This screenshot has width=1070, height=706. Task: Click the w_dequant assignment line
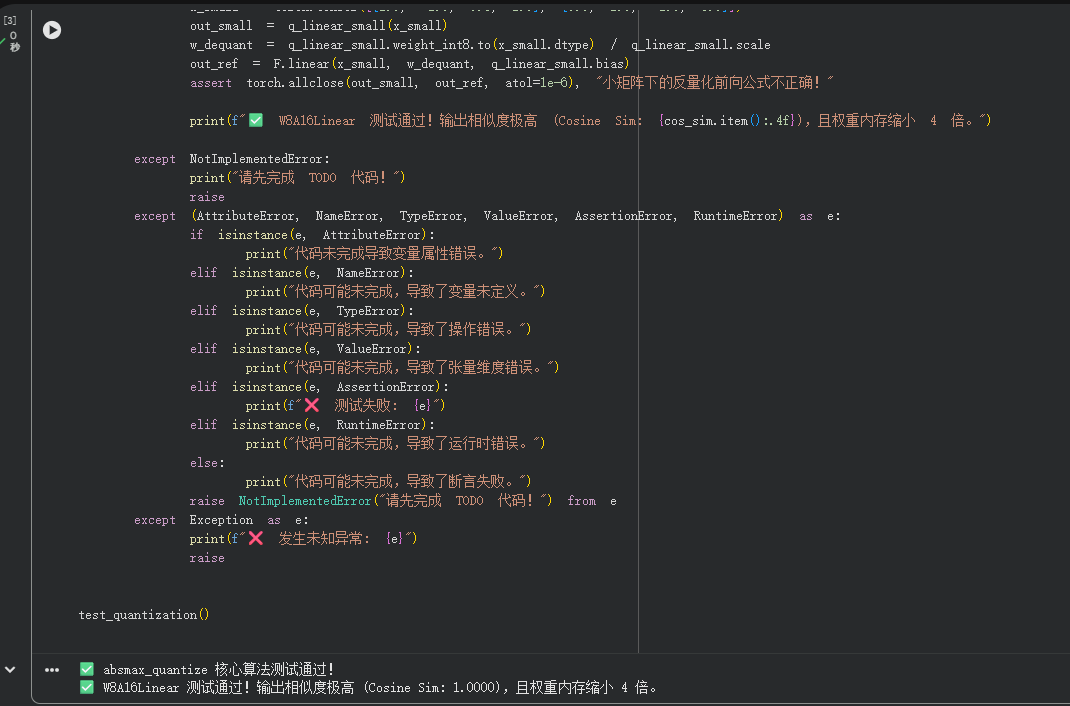coord(480,44)
